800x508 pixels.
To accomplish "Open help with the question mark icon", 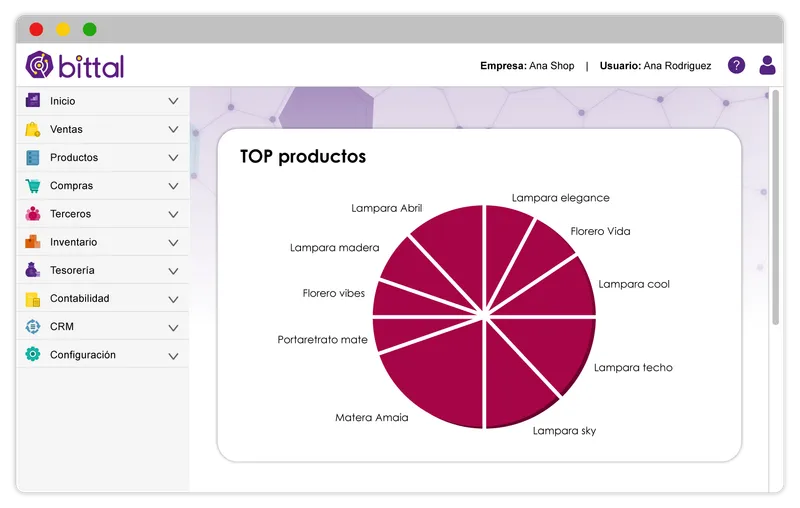I will tap(736, 65).
